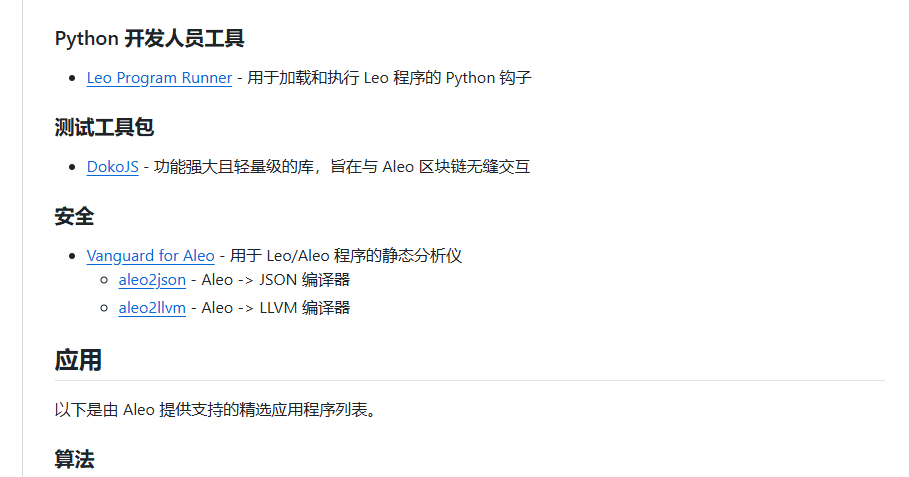
Task: Click the 精选应用程序列表 paragraph
Action: pyautogui.click(x=217, y=410)
